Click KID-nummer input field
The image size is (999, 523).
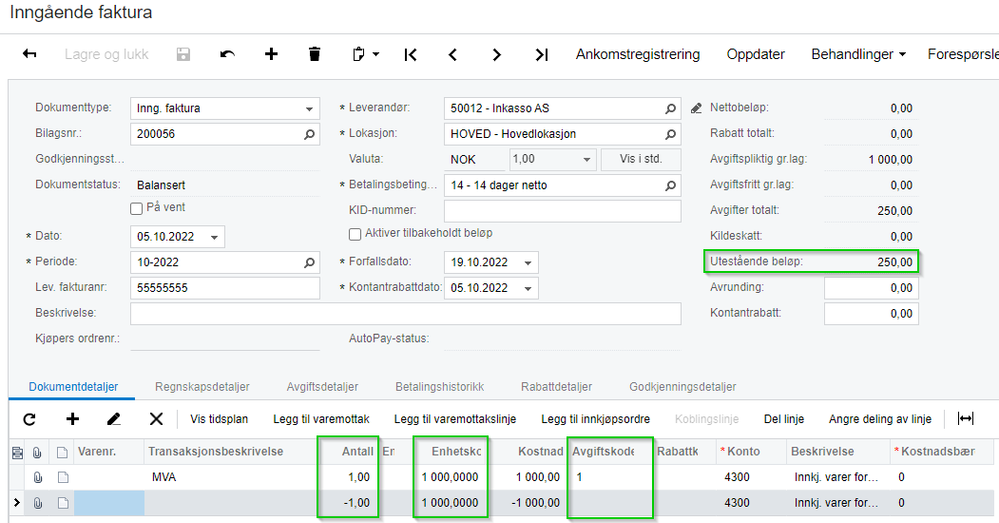563,211
